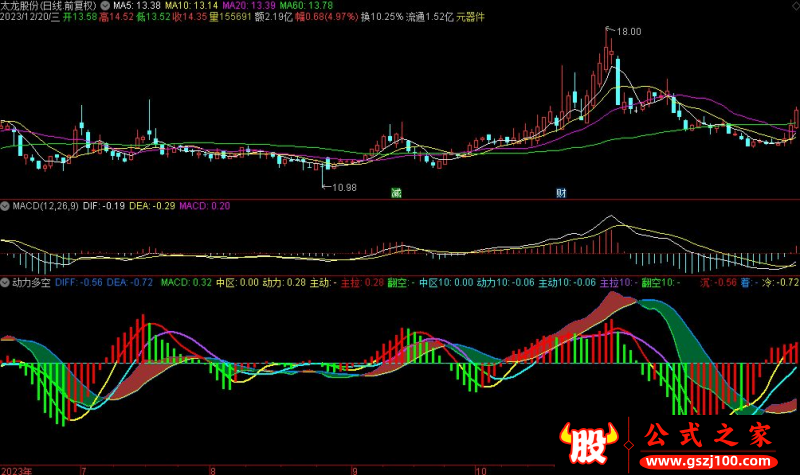Open the dropdown icon beside 太龙股份 title

coord(105,6)
